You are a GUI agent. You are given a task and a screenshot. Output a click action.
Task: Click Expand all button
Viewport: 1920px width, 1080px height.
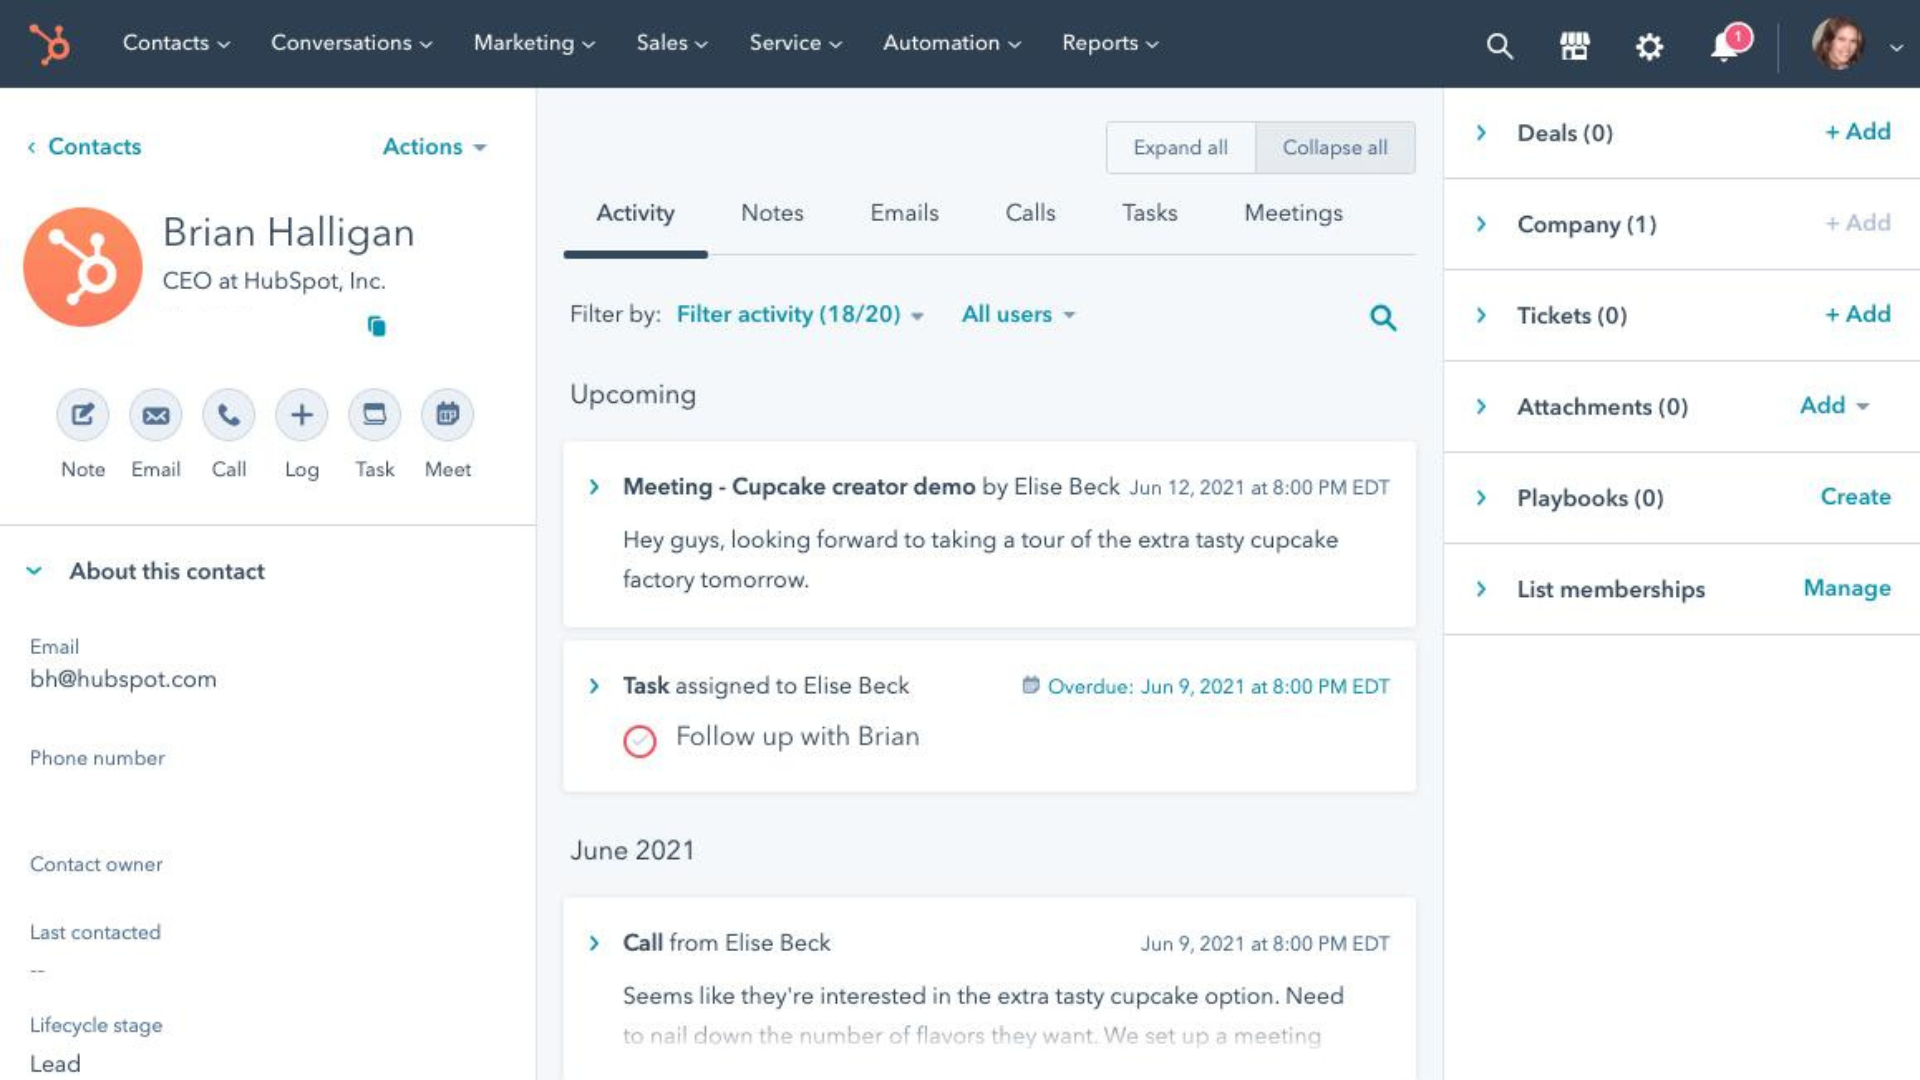click(x=1180, y=148)
